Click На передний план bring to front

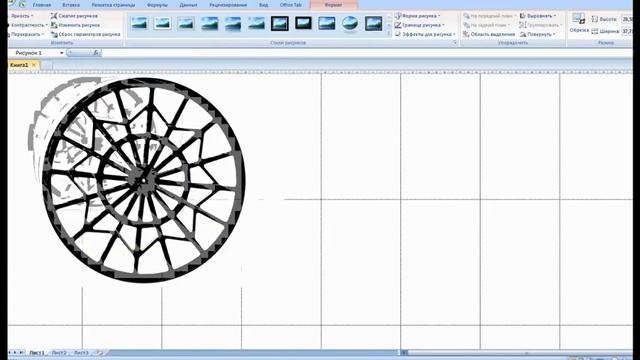coord(489,16)
